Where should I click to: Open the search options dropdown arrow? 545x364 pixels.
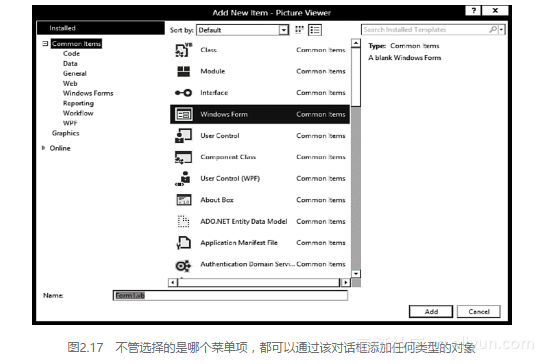coord(501,30)
